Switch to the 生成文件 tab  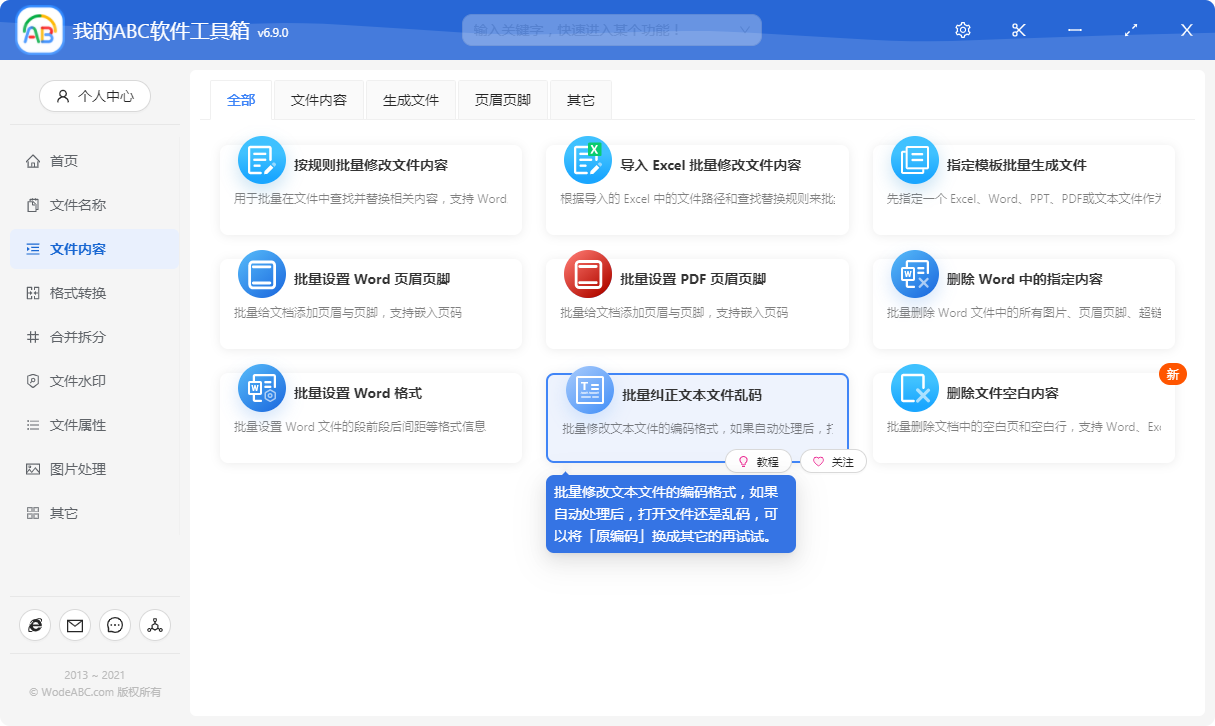(410, 99)
